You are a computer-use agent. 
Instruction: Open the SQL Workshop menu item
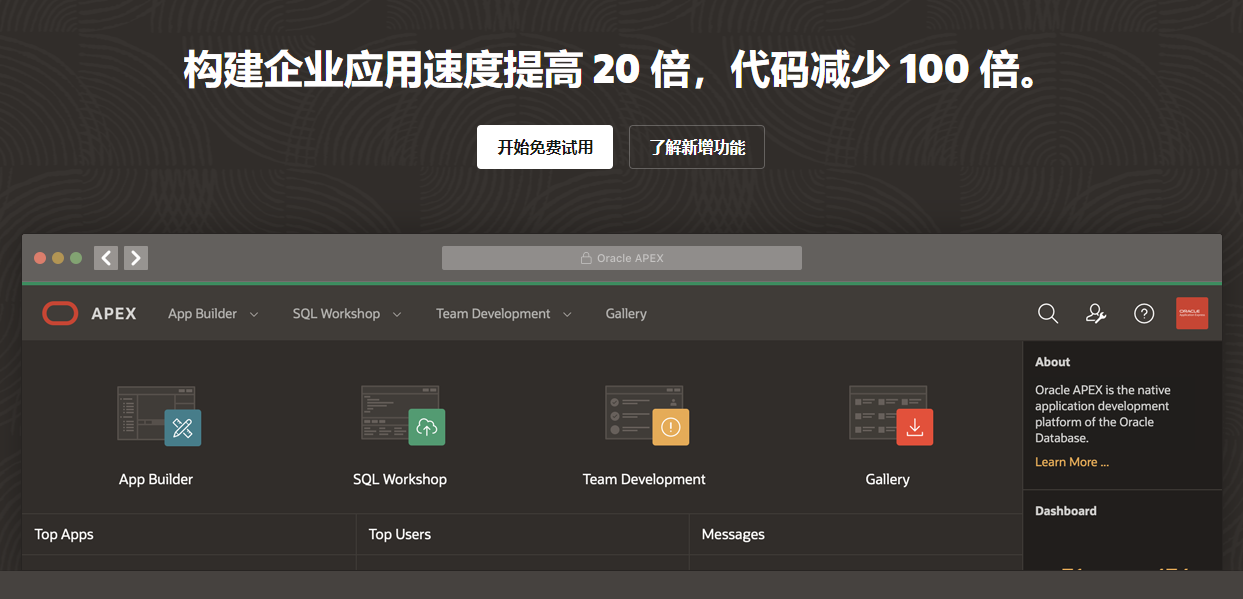click(336, 314)
